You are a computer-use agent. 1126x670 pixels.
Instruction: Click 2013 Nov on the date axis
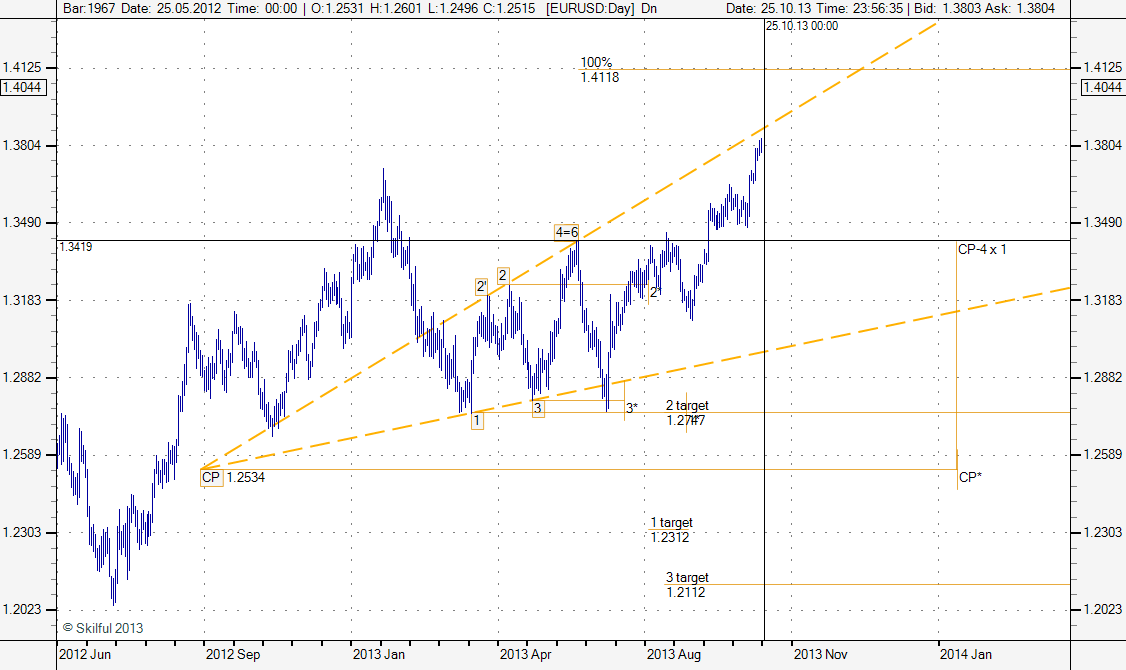(820, 655)
